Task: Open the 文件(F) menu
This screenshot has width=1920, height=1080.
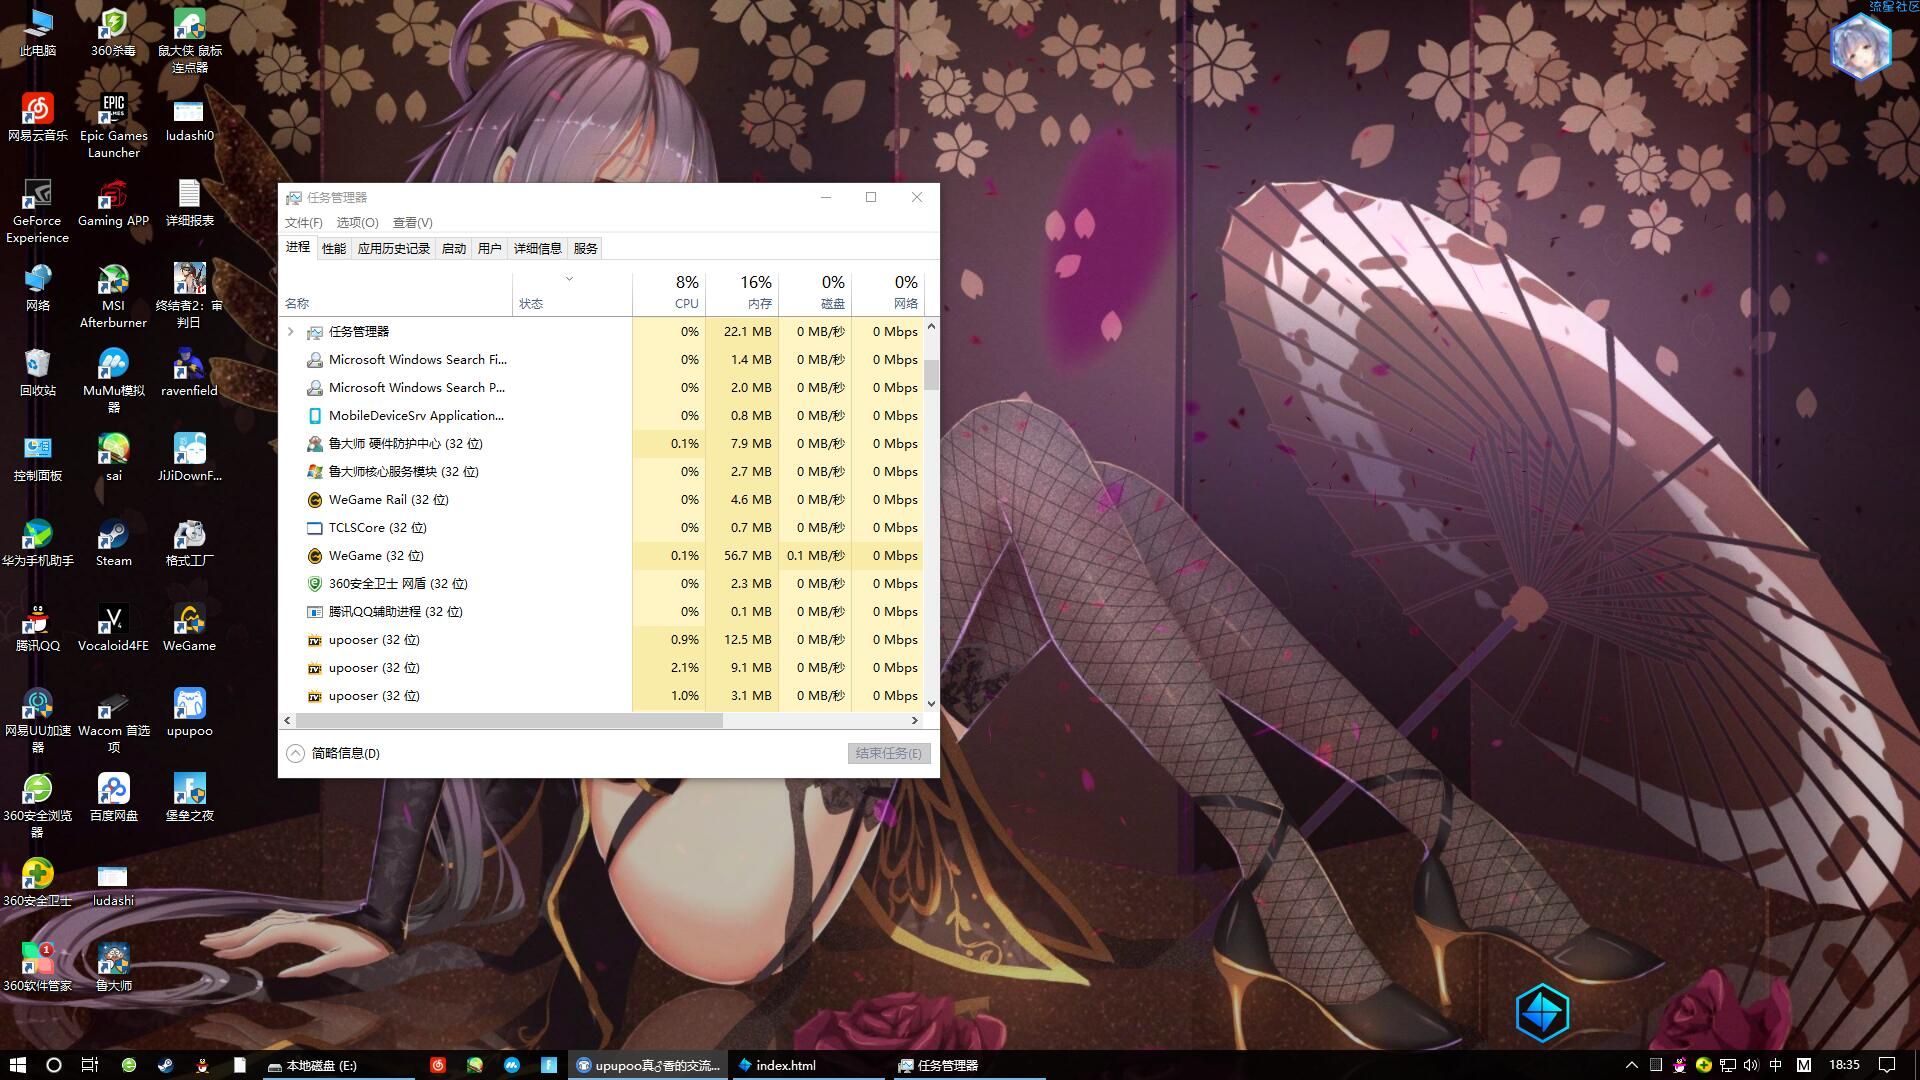Action: tap(304, 222)
